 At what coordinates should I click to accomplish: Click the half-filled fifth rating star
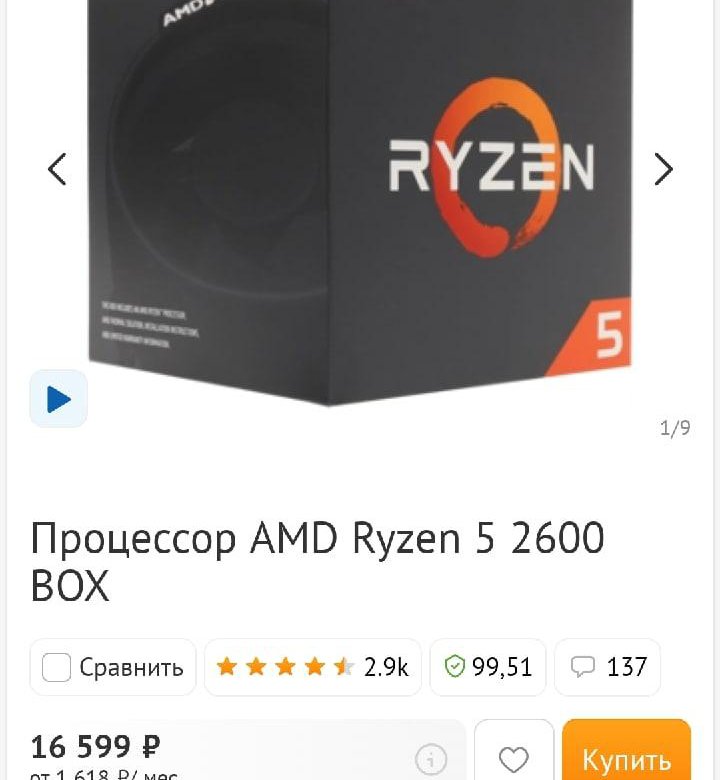[x=344, y=667]
